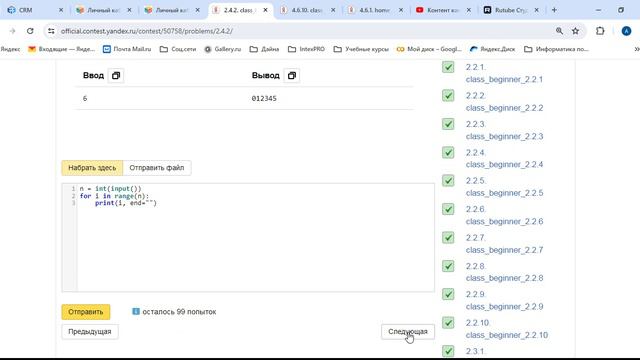640x360 pixels.
Task: Open the Информатика bookmarks folder
Action: coord(556,49)
